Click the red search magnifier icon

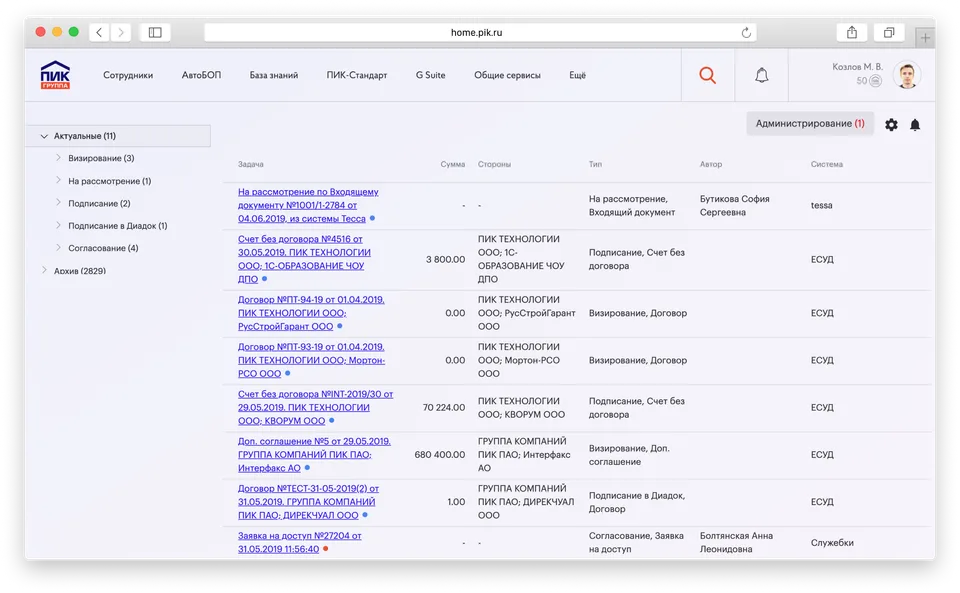(x=707, y=75)
